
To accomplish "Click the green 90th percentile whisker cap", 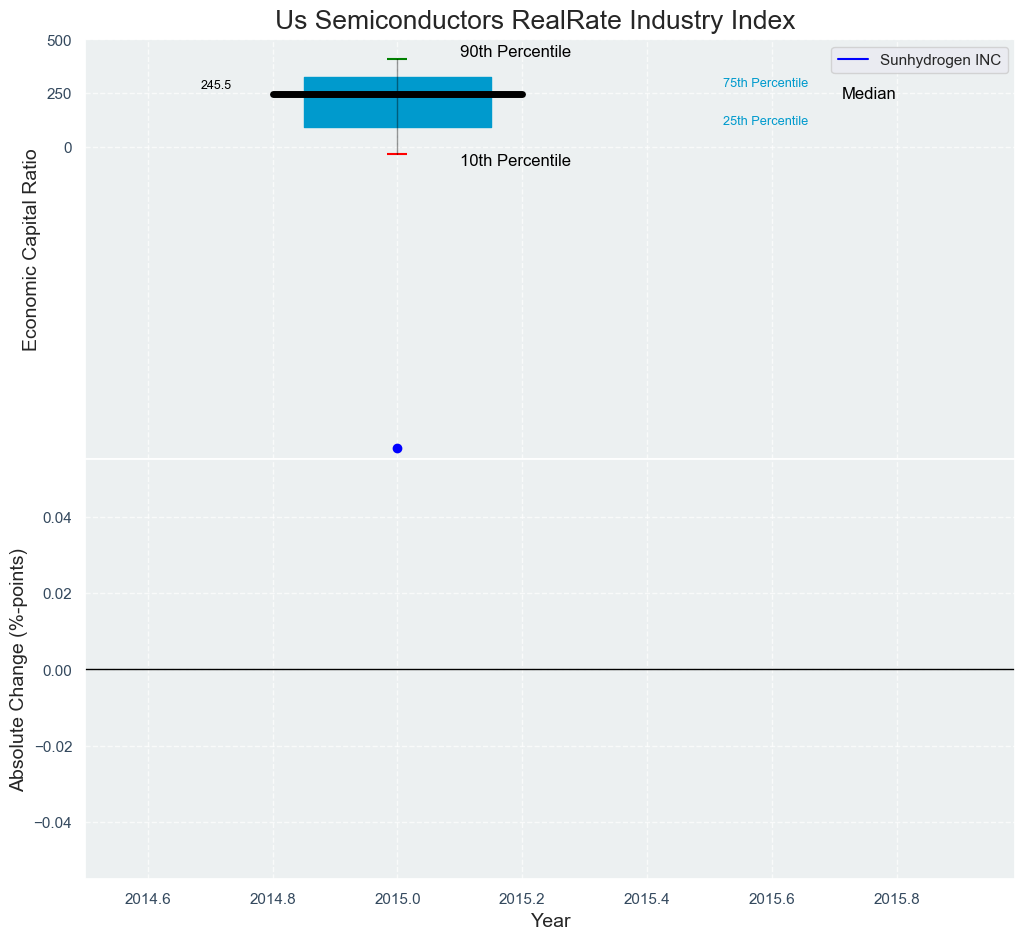I will point(397,59).
